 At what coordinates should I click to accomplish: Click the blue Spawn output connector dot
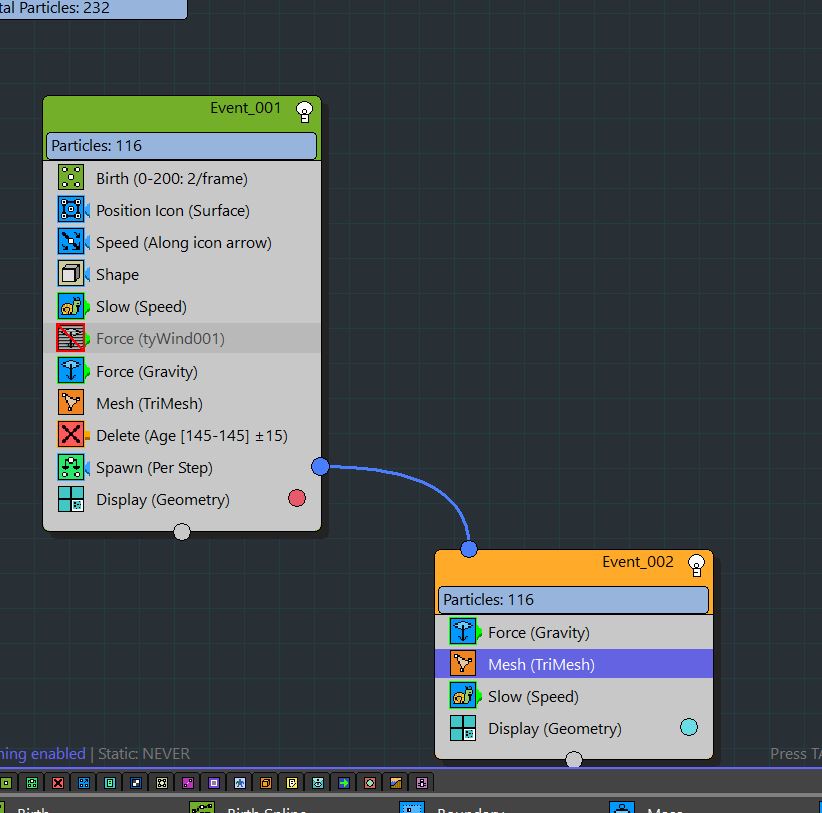pyautogui.click(x=320, y=466)
